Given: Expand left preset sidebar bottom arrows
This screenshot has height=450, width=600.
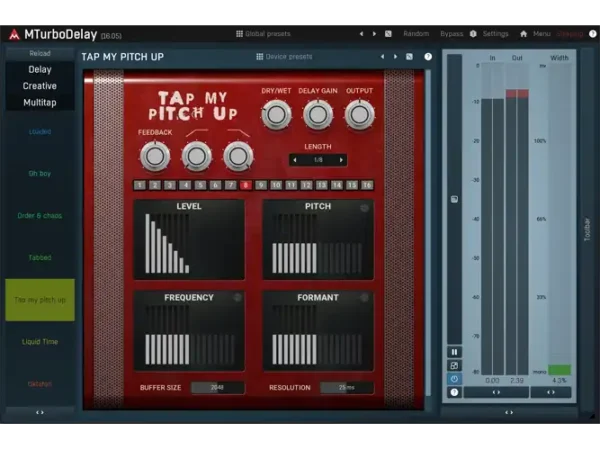Looking at the screenshot, I should pyautogui.click(x=40, y=412).
